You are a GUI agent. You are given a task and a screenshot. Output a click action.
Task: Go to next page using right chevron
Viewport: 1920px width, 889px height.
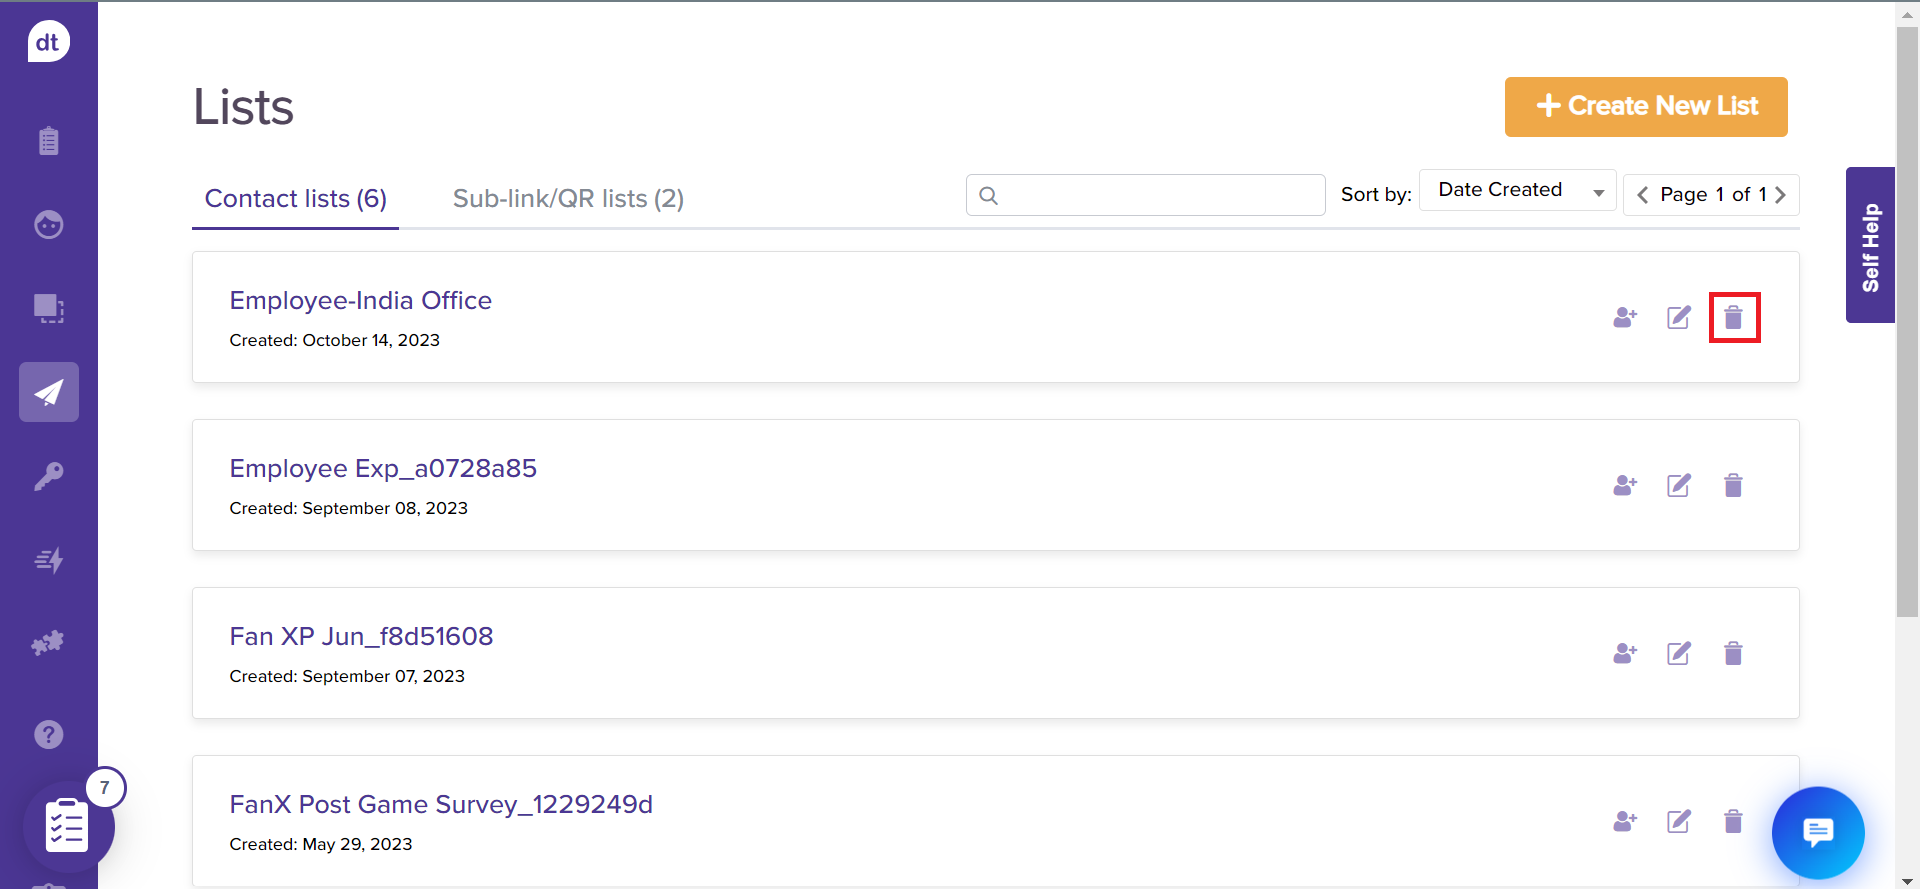(x=1780, y=195)
